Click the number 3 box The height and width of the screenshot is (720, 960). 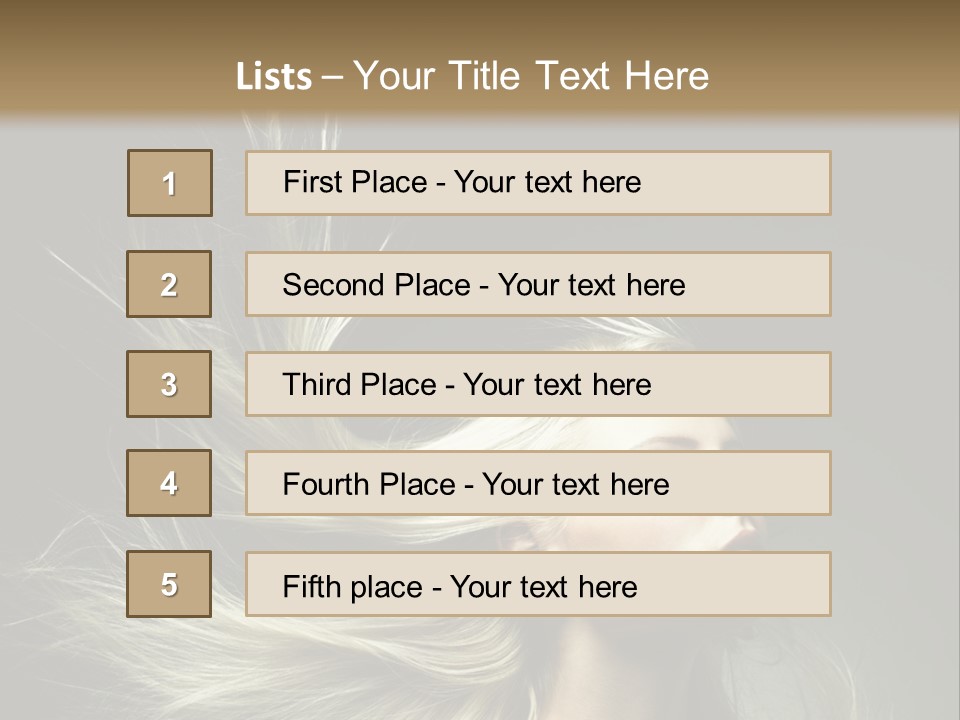(169, 384)
